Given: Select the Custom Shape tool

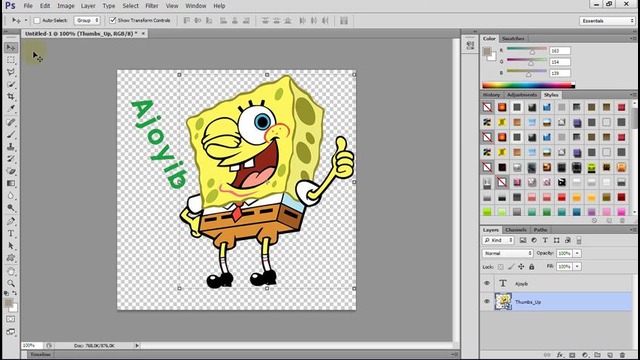Looking at the screenshot, I should tap(11, 258).
